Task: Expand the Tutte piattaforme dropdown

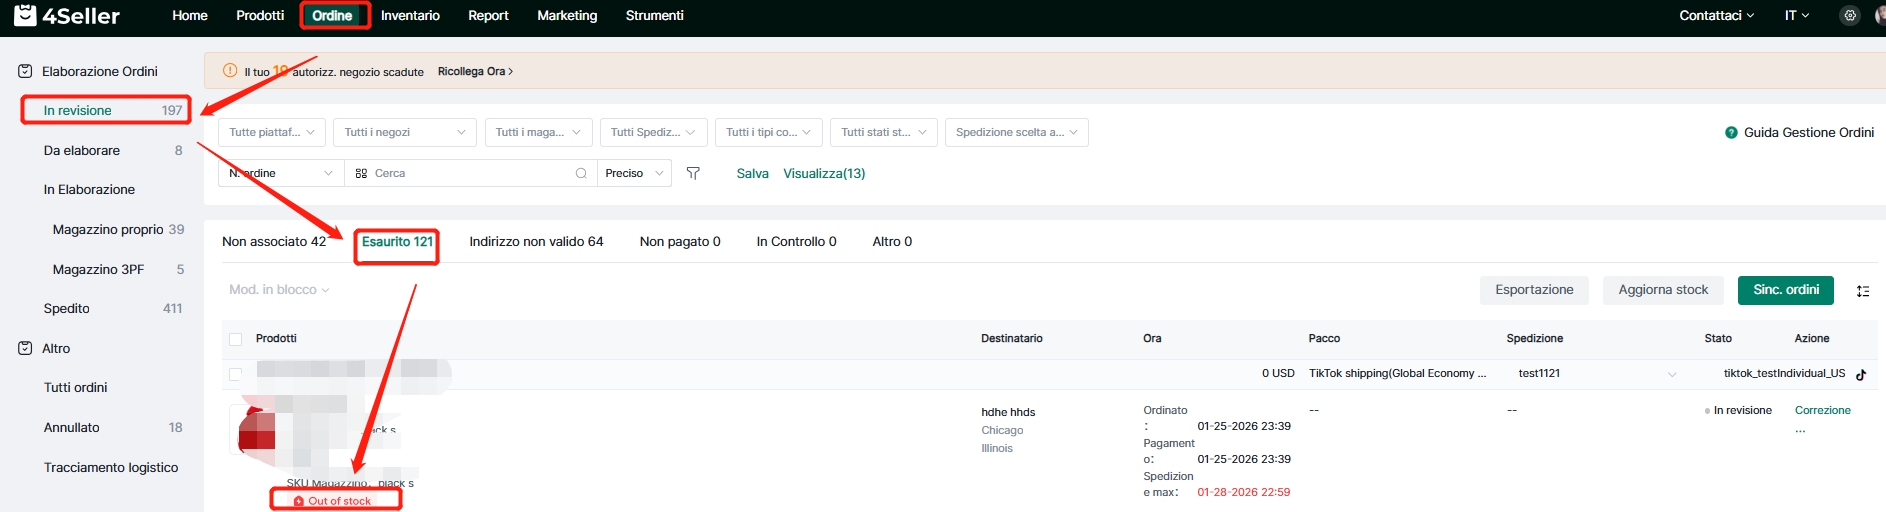Action: pos(272,132)
